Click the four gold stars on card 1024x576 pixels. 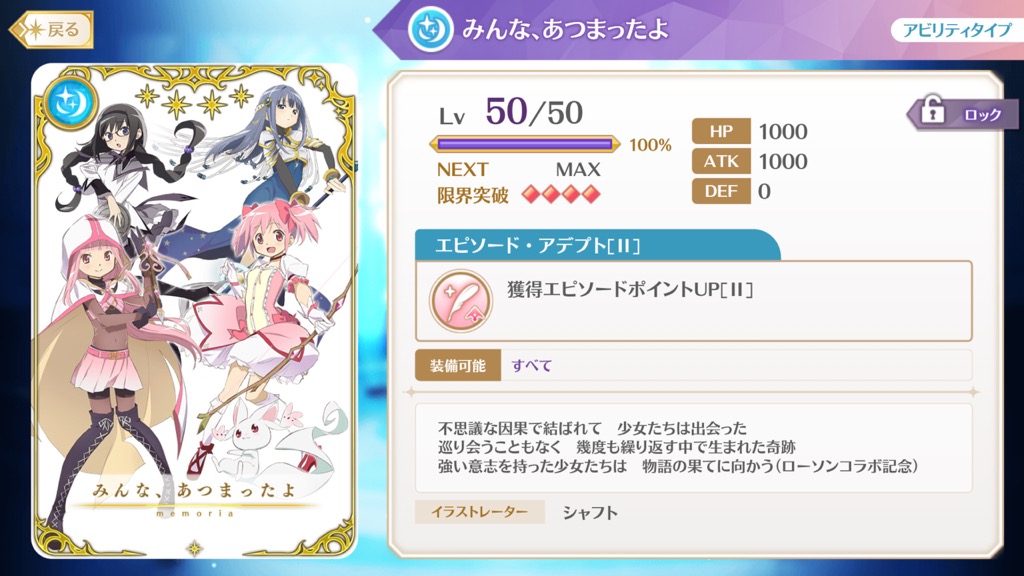click(x=194, y=101)
